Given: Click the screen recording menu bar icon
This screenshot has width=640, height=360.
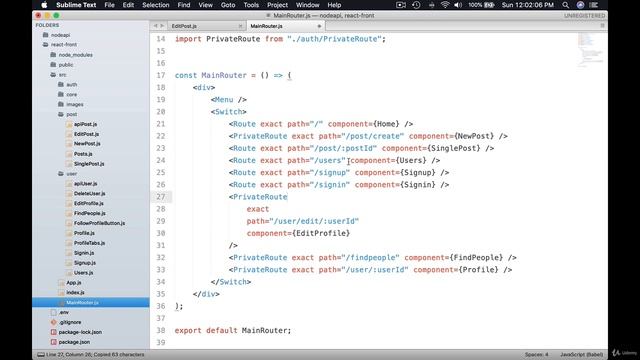Looking at the screenshot, I should tap(401, 5).
